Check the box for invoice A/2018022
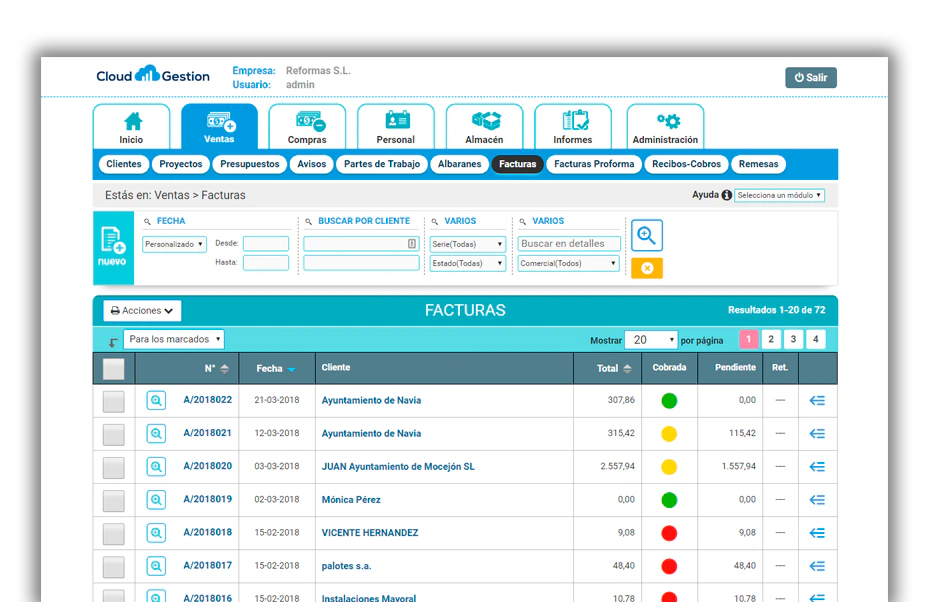Viewport: 931px width, 602px height. pos(113,401)
